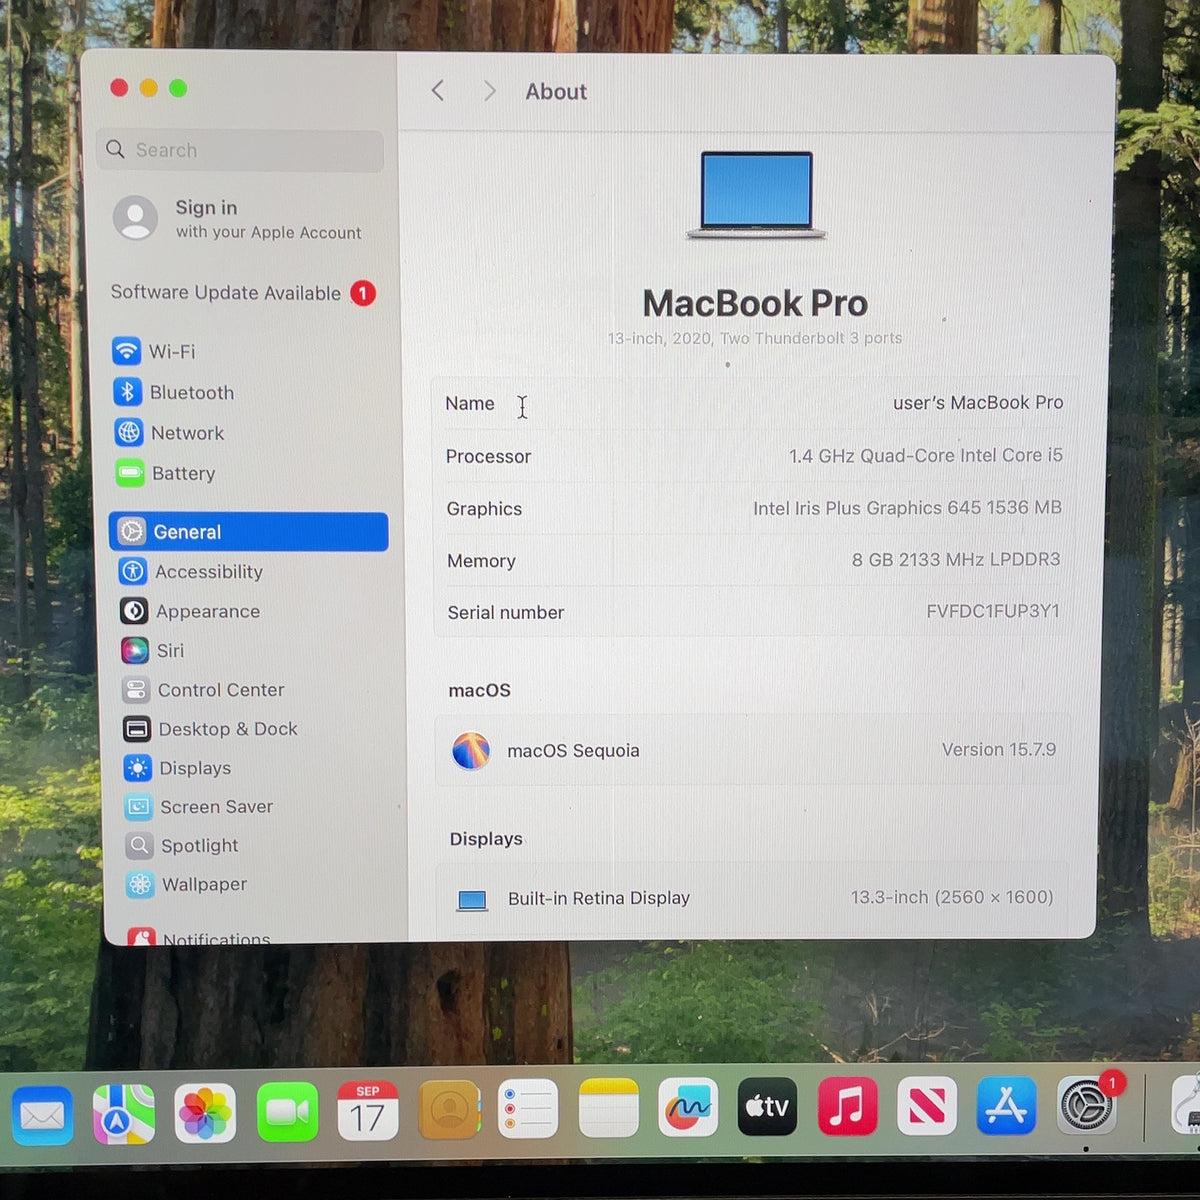Launch Photos from the Dock
The height and width of the screenshot is (1200, 1200).
[x=205, y=1112]
